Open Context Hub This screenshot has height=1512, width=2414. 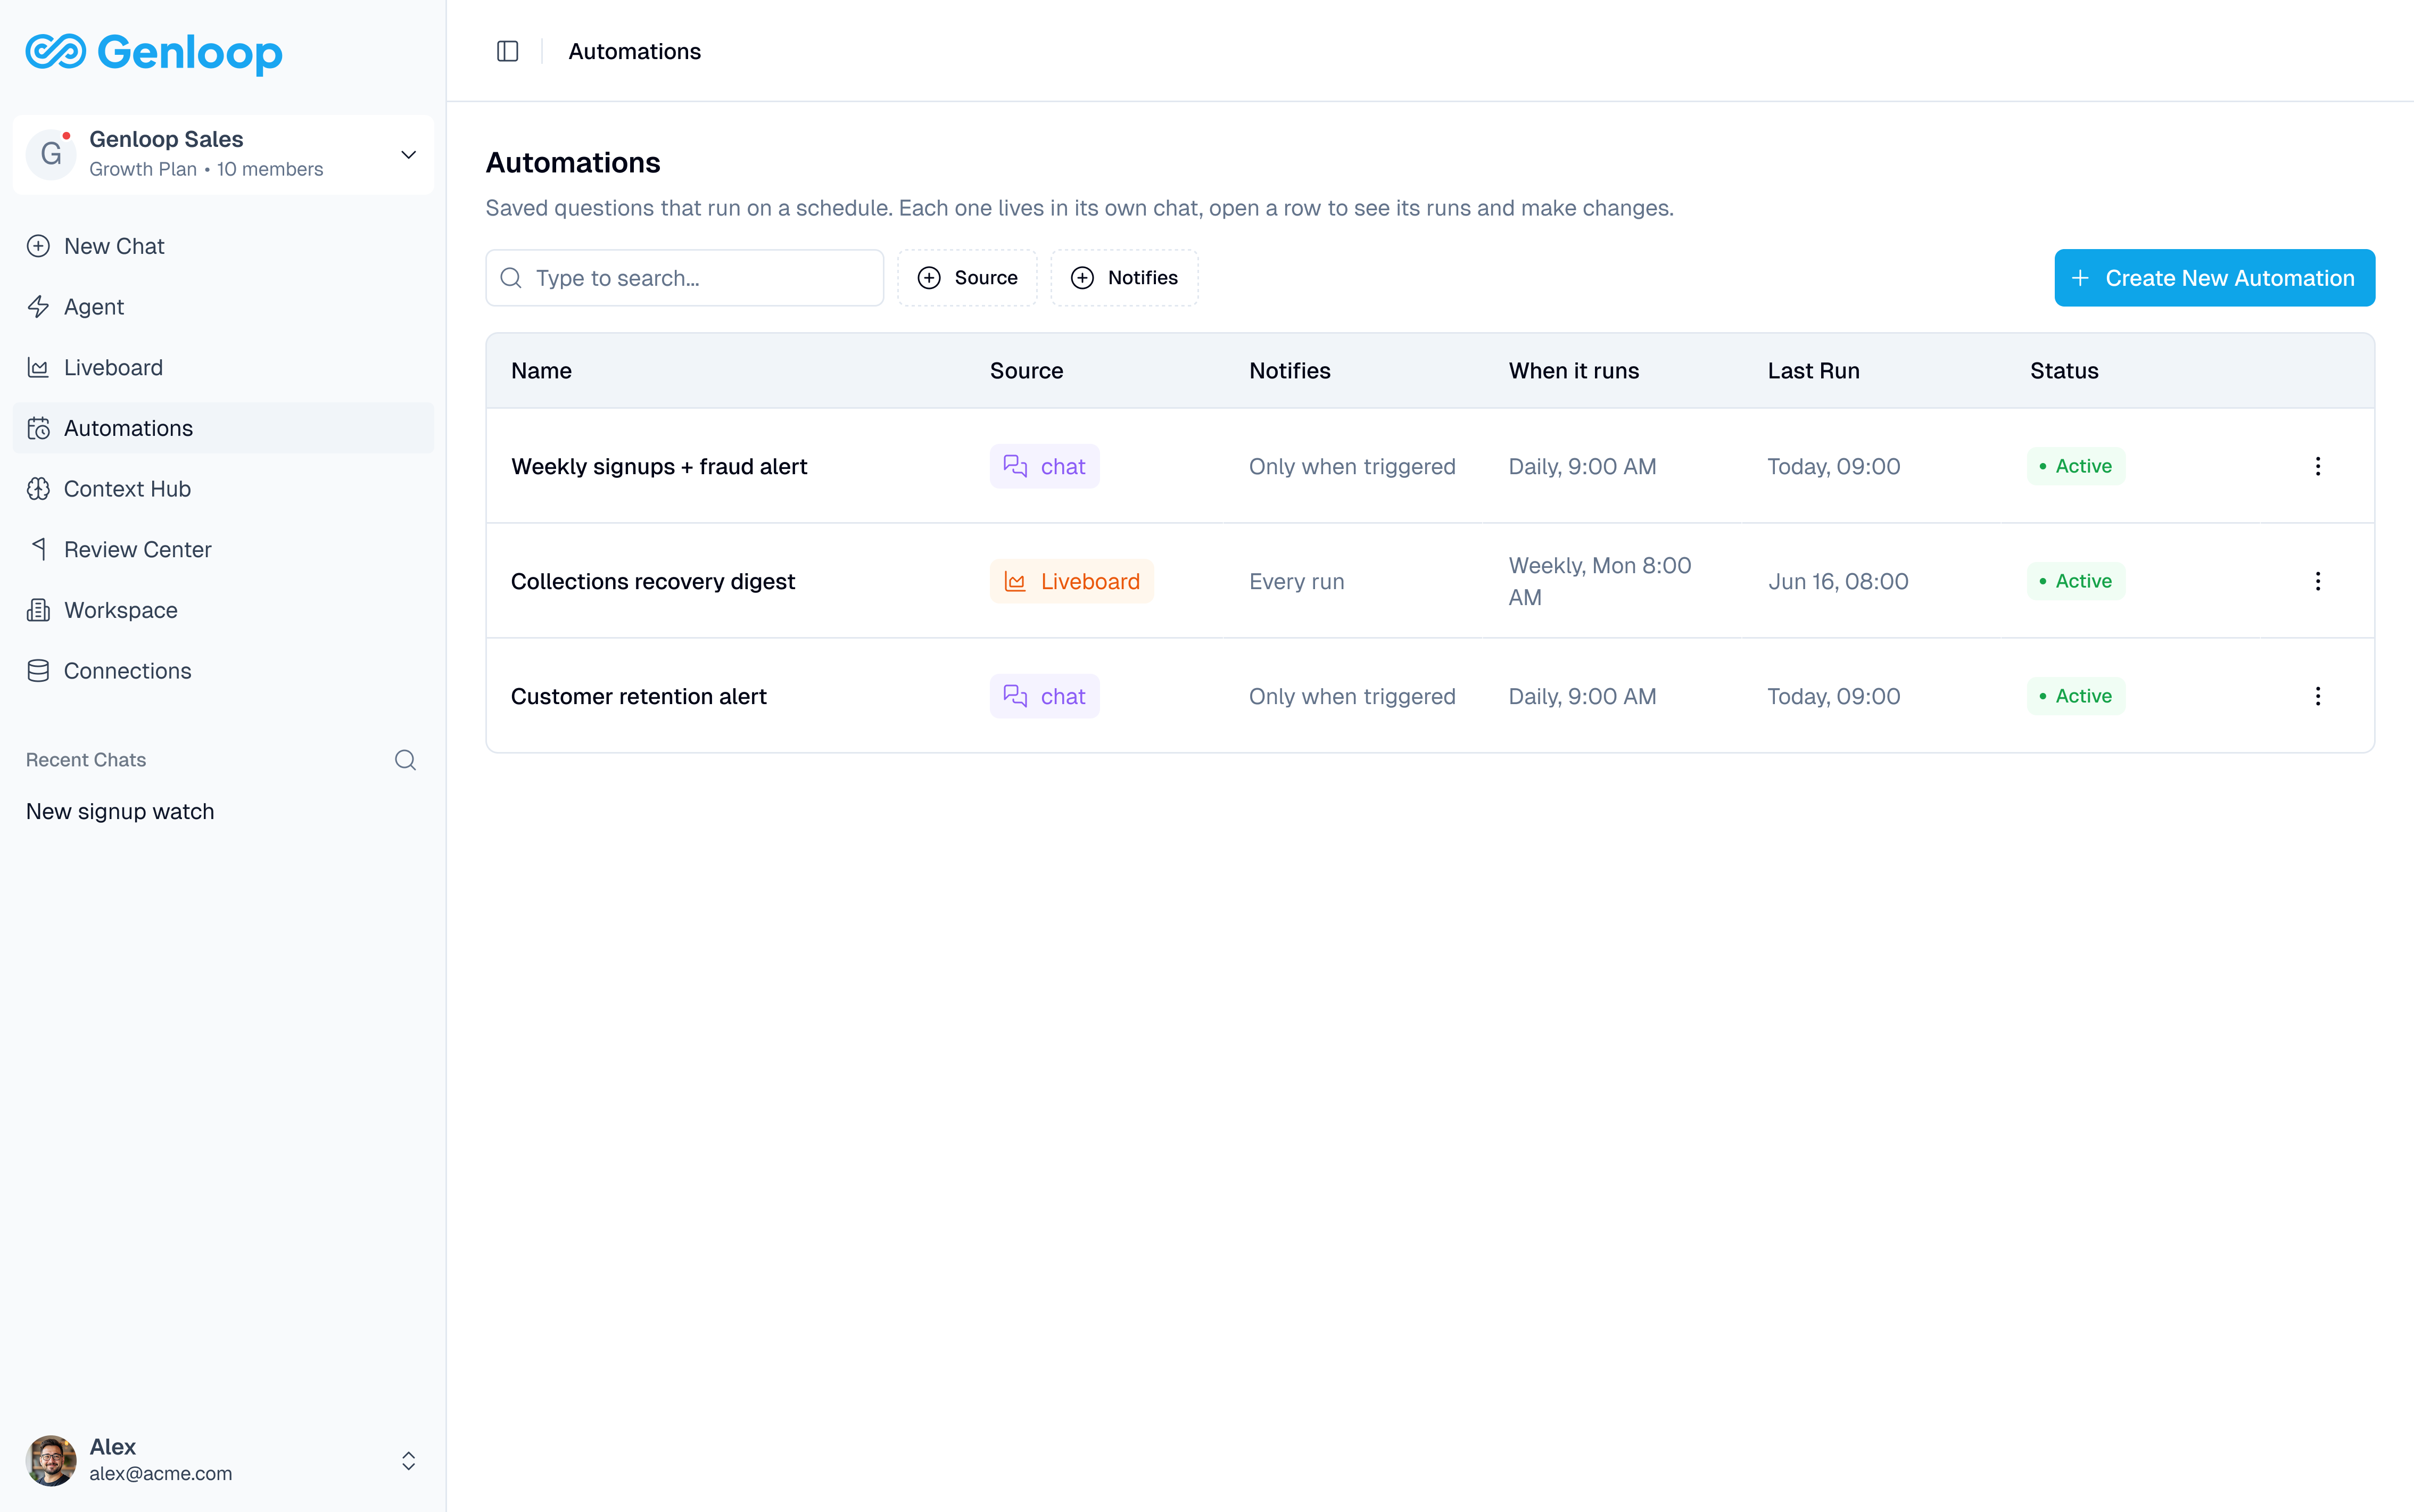(223, 489)
